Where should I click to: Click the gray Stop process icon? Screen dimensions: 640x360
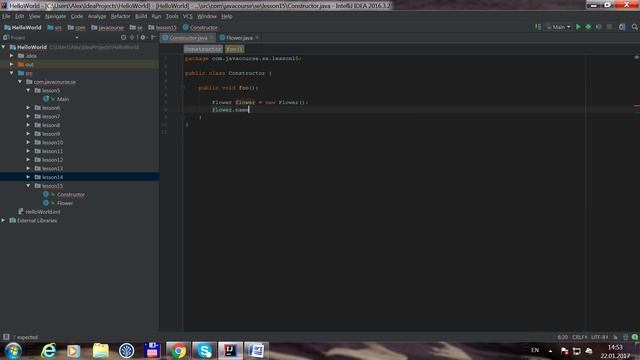[x=609, y=27]
